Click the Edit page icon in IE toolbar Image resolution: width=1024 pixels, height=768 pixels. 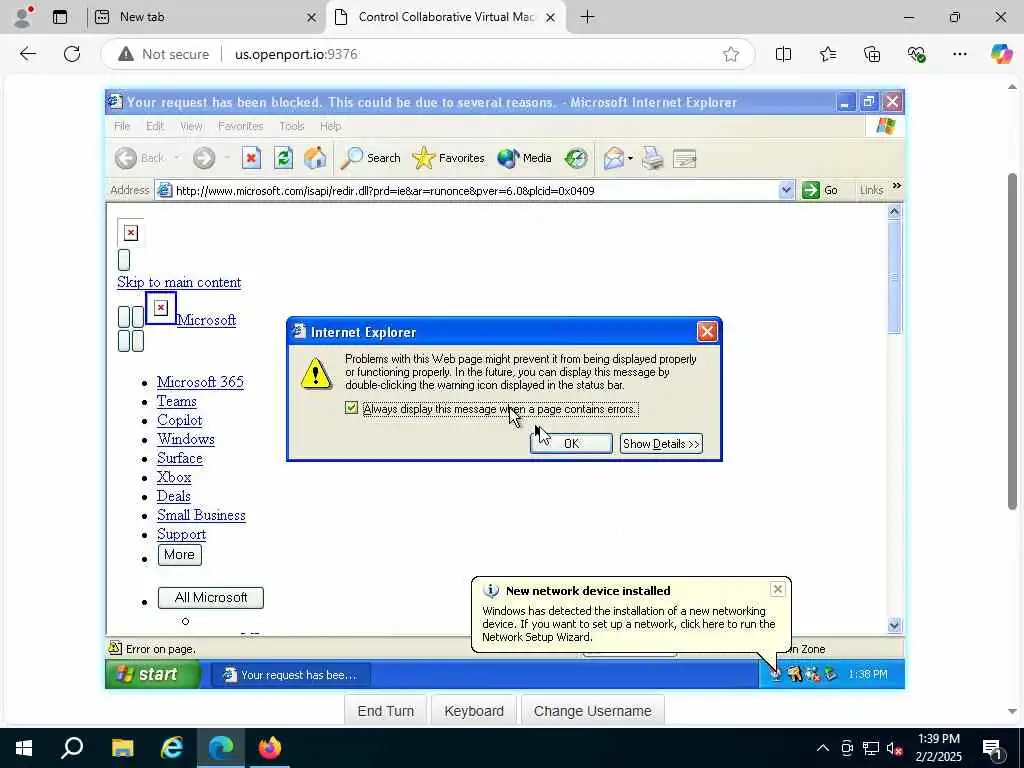click(x=684, y=158)
